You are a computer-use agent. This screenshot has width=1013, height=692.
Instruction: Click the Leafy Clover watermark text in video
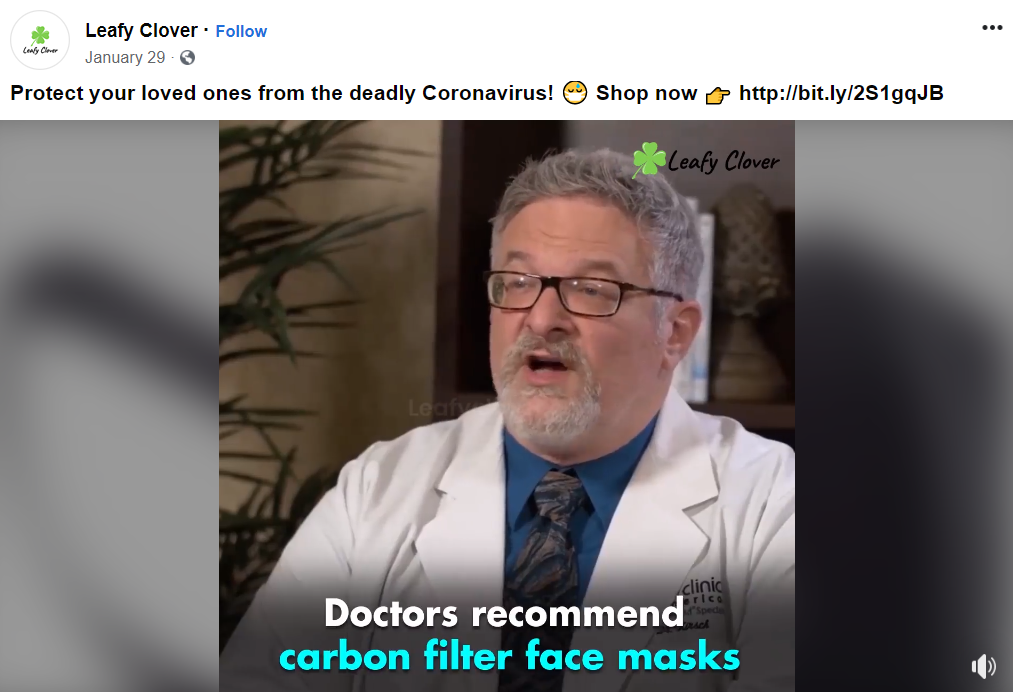724,161
